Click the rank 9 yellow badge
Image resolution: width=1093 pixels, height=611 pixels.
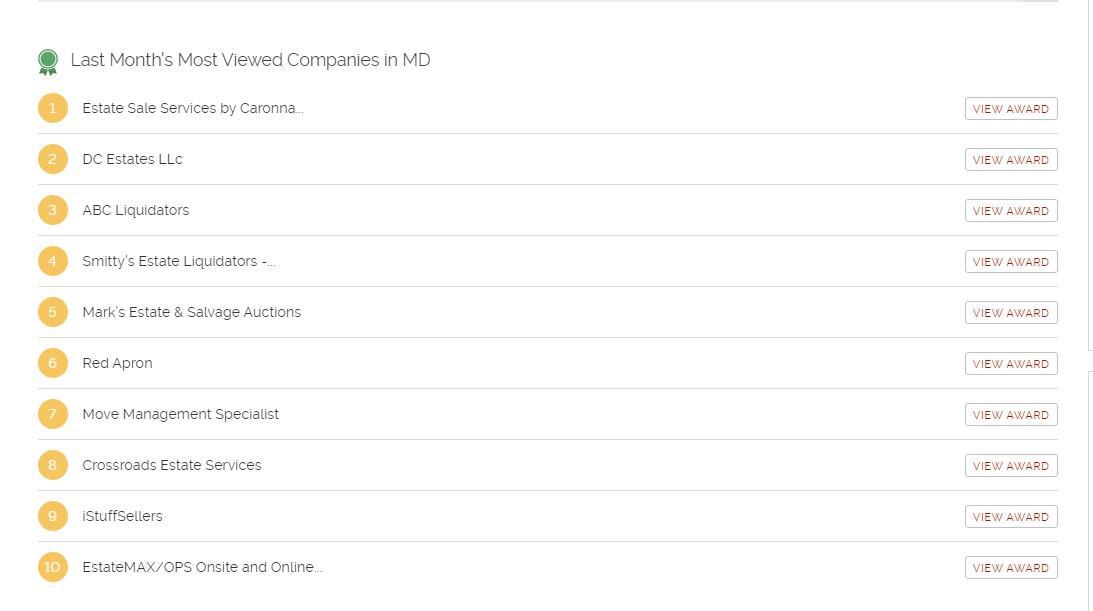coord(53,516)
